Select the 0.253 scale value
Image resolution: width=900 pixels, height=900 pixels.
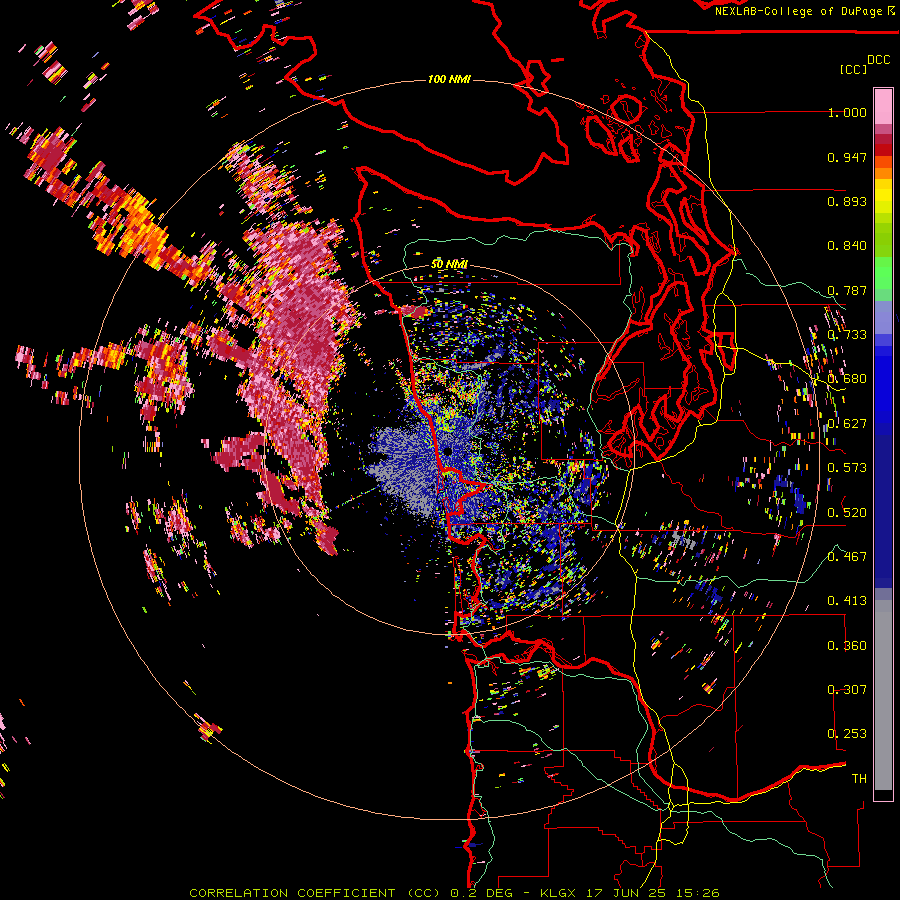click(x=847, y=734)
